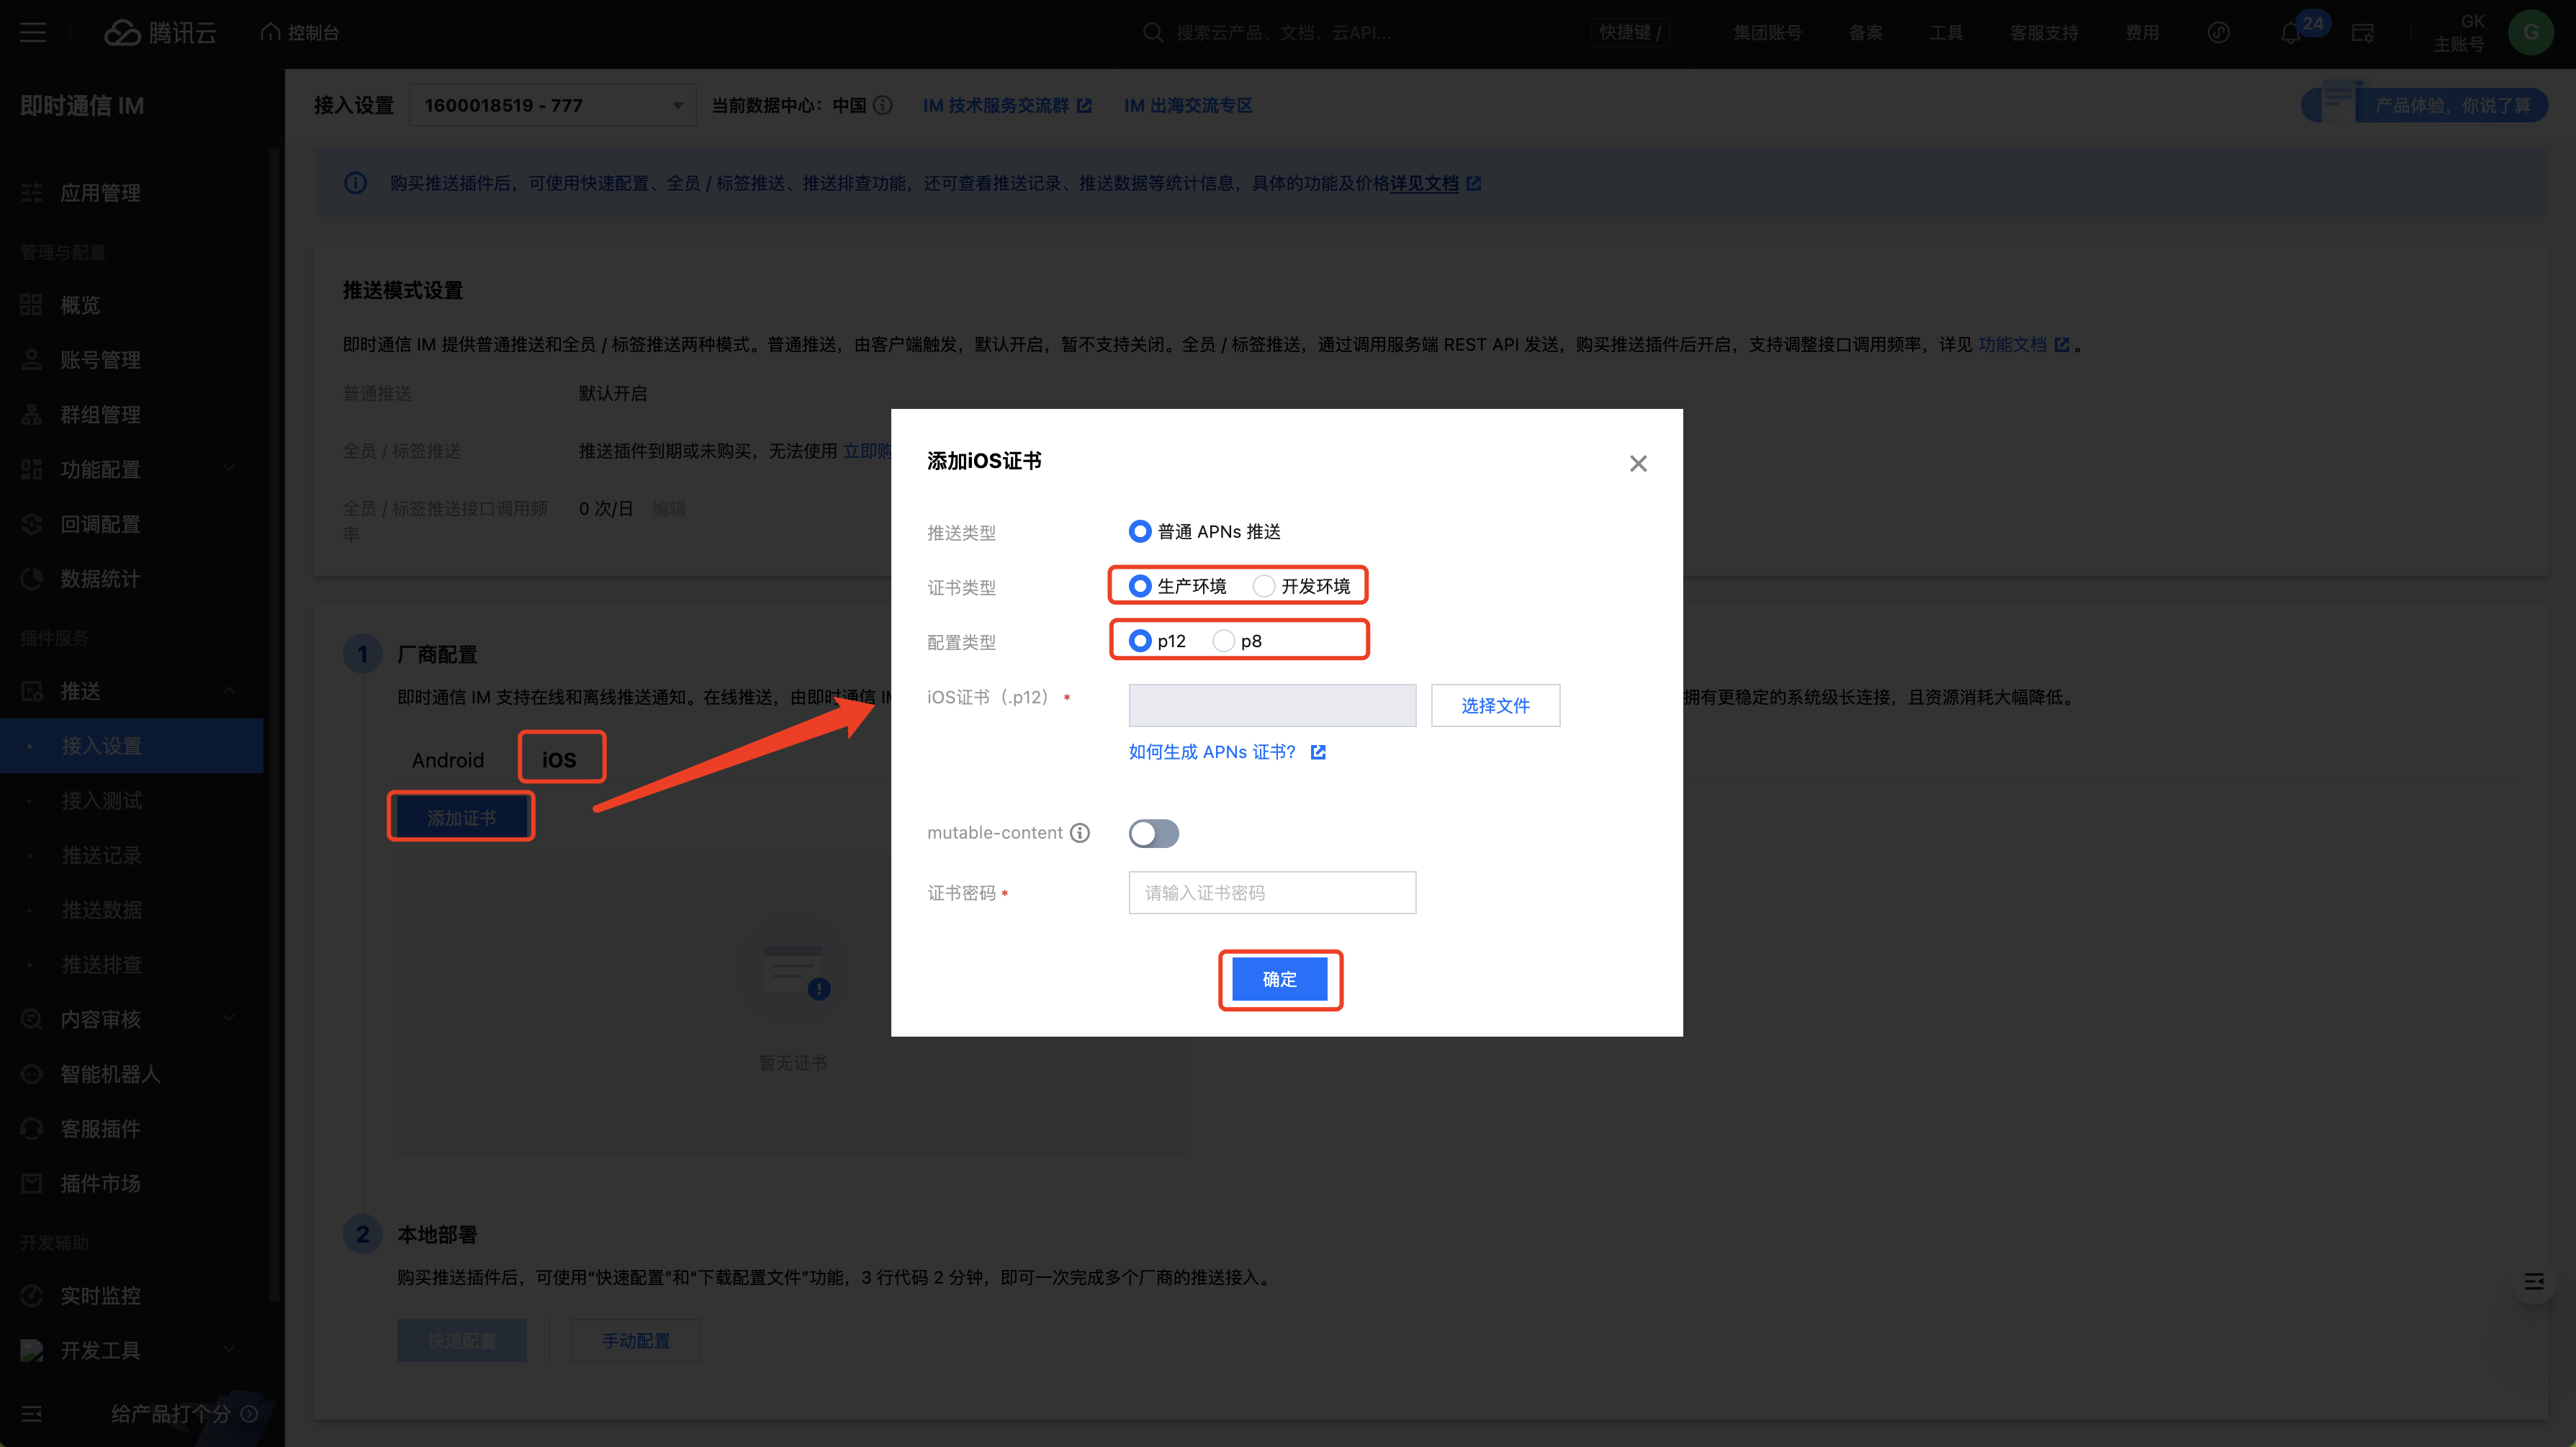Click the 回调配置 sidebar icon
The image size is (2576, 1447).
32,524
